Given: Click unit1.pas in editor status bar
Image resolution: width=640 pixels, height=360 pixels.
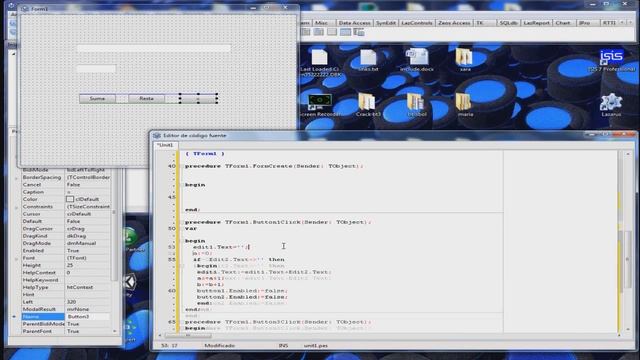Looking at the screenshot, I should 316,346.
